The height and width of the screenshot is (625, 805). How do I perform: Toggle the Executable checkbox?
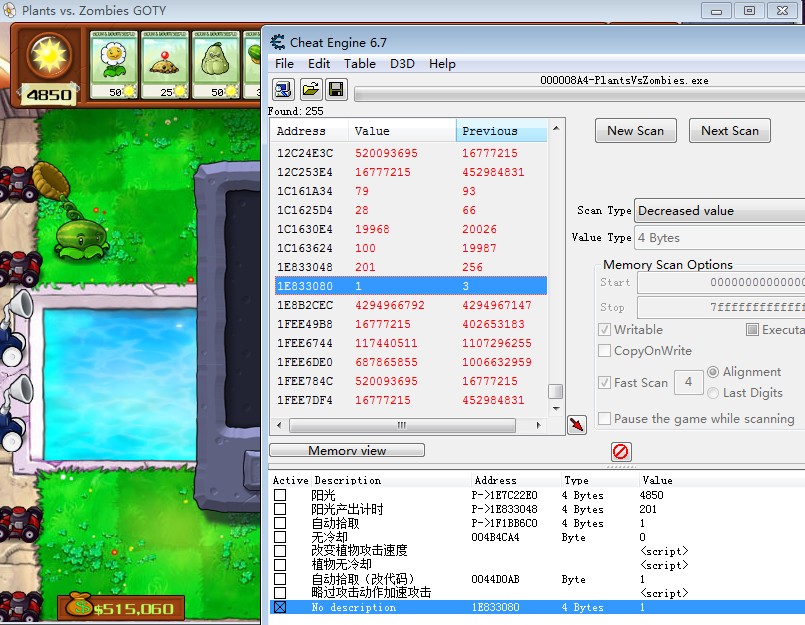[x=752, y=330]
